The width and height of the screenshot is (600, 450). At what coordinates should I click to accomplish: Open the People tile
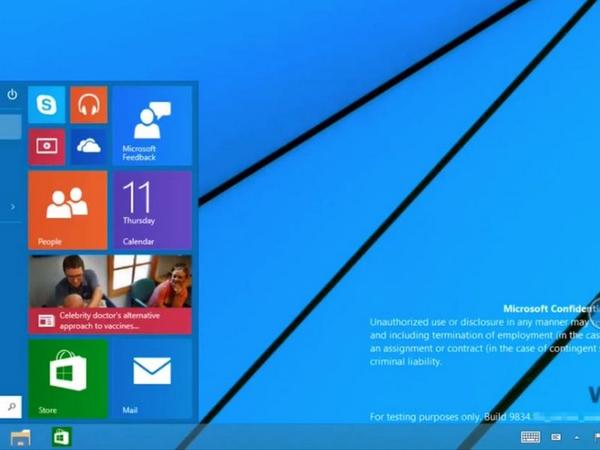point(68,210)
